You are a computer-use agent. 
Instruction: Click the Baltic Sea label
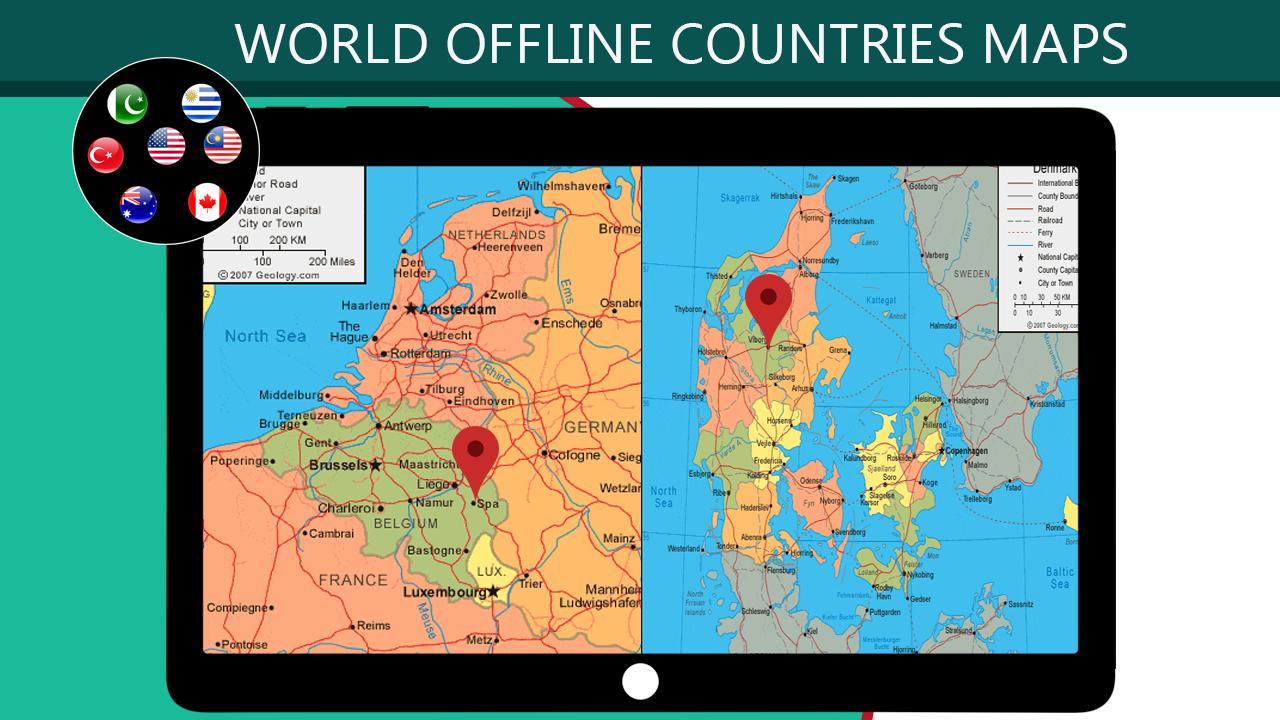point(1060,578)
